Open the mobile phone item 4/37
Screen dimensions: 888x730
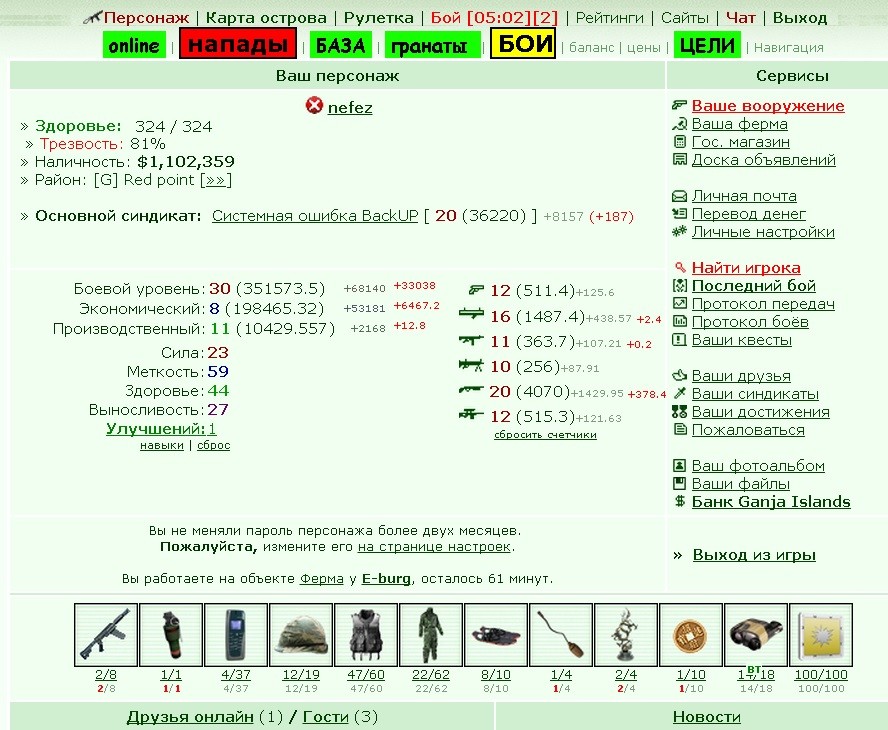coord(236,634)
